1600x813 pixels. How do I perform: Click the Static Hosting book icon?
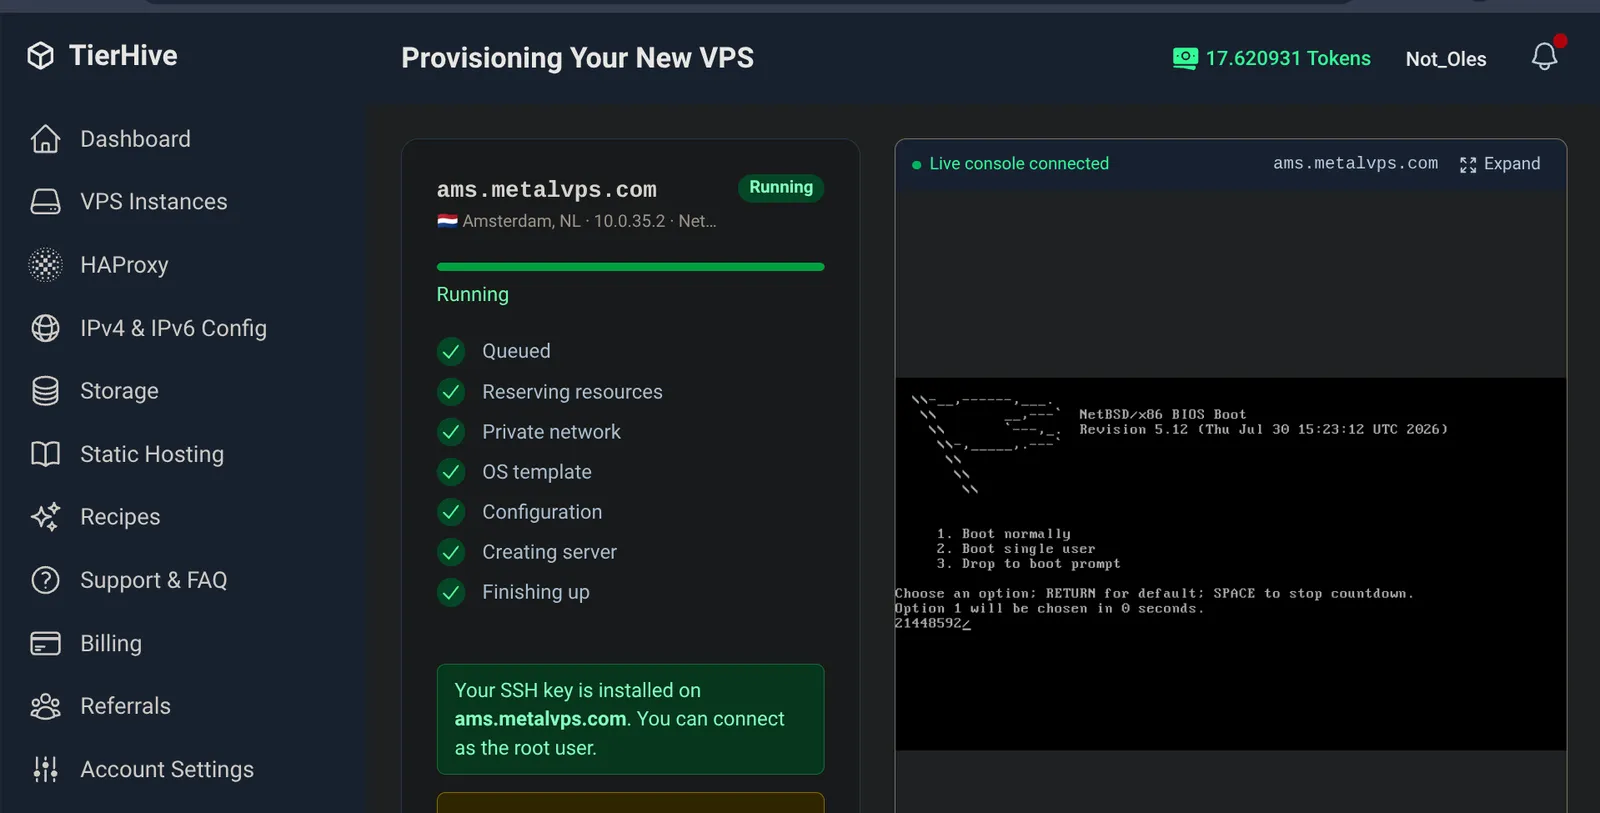pos(45,454)
